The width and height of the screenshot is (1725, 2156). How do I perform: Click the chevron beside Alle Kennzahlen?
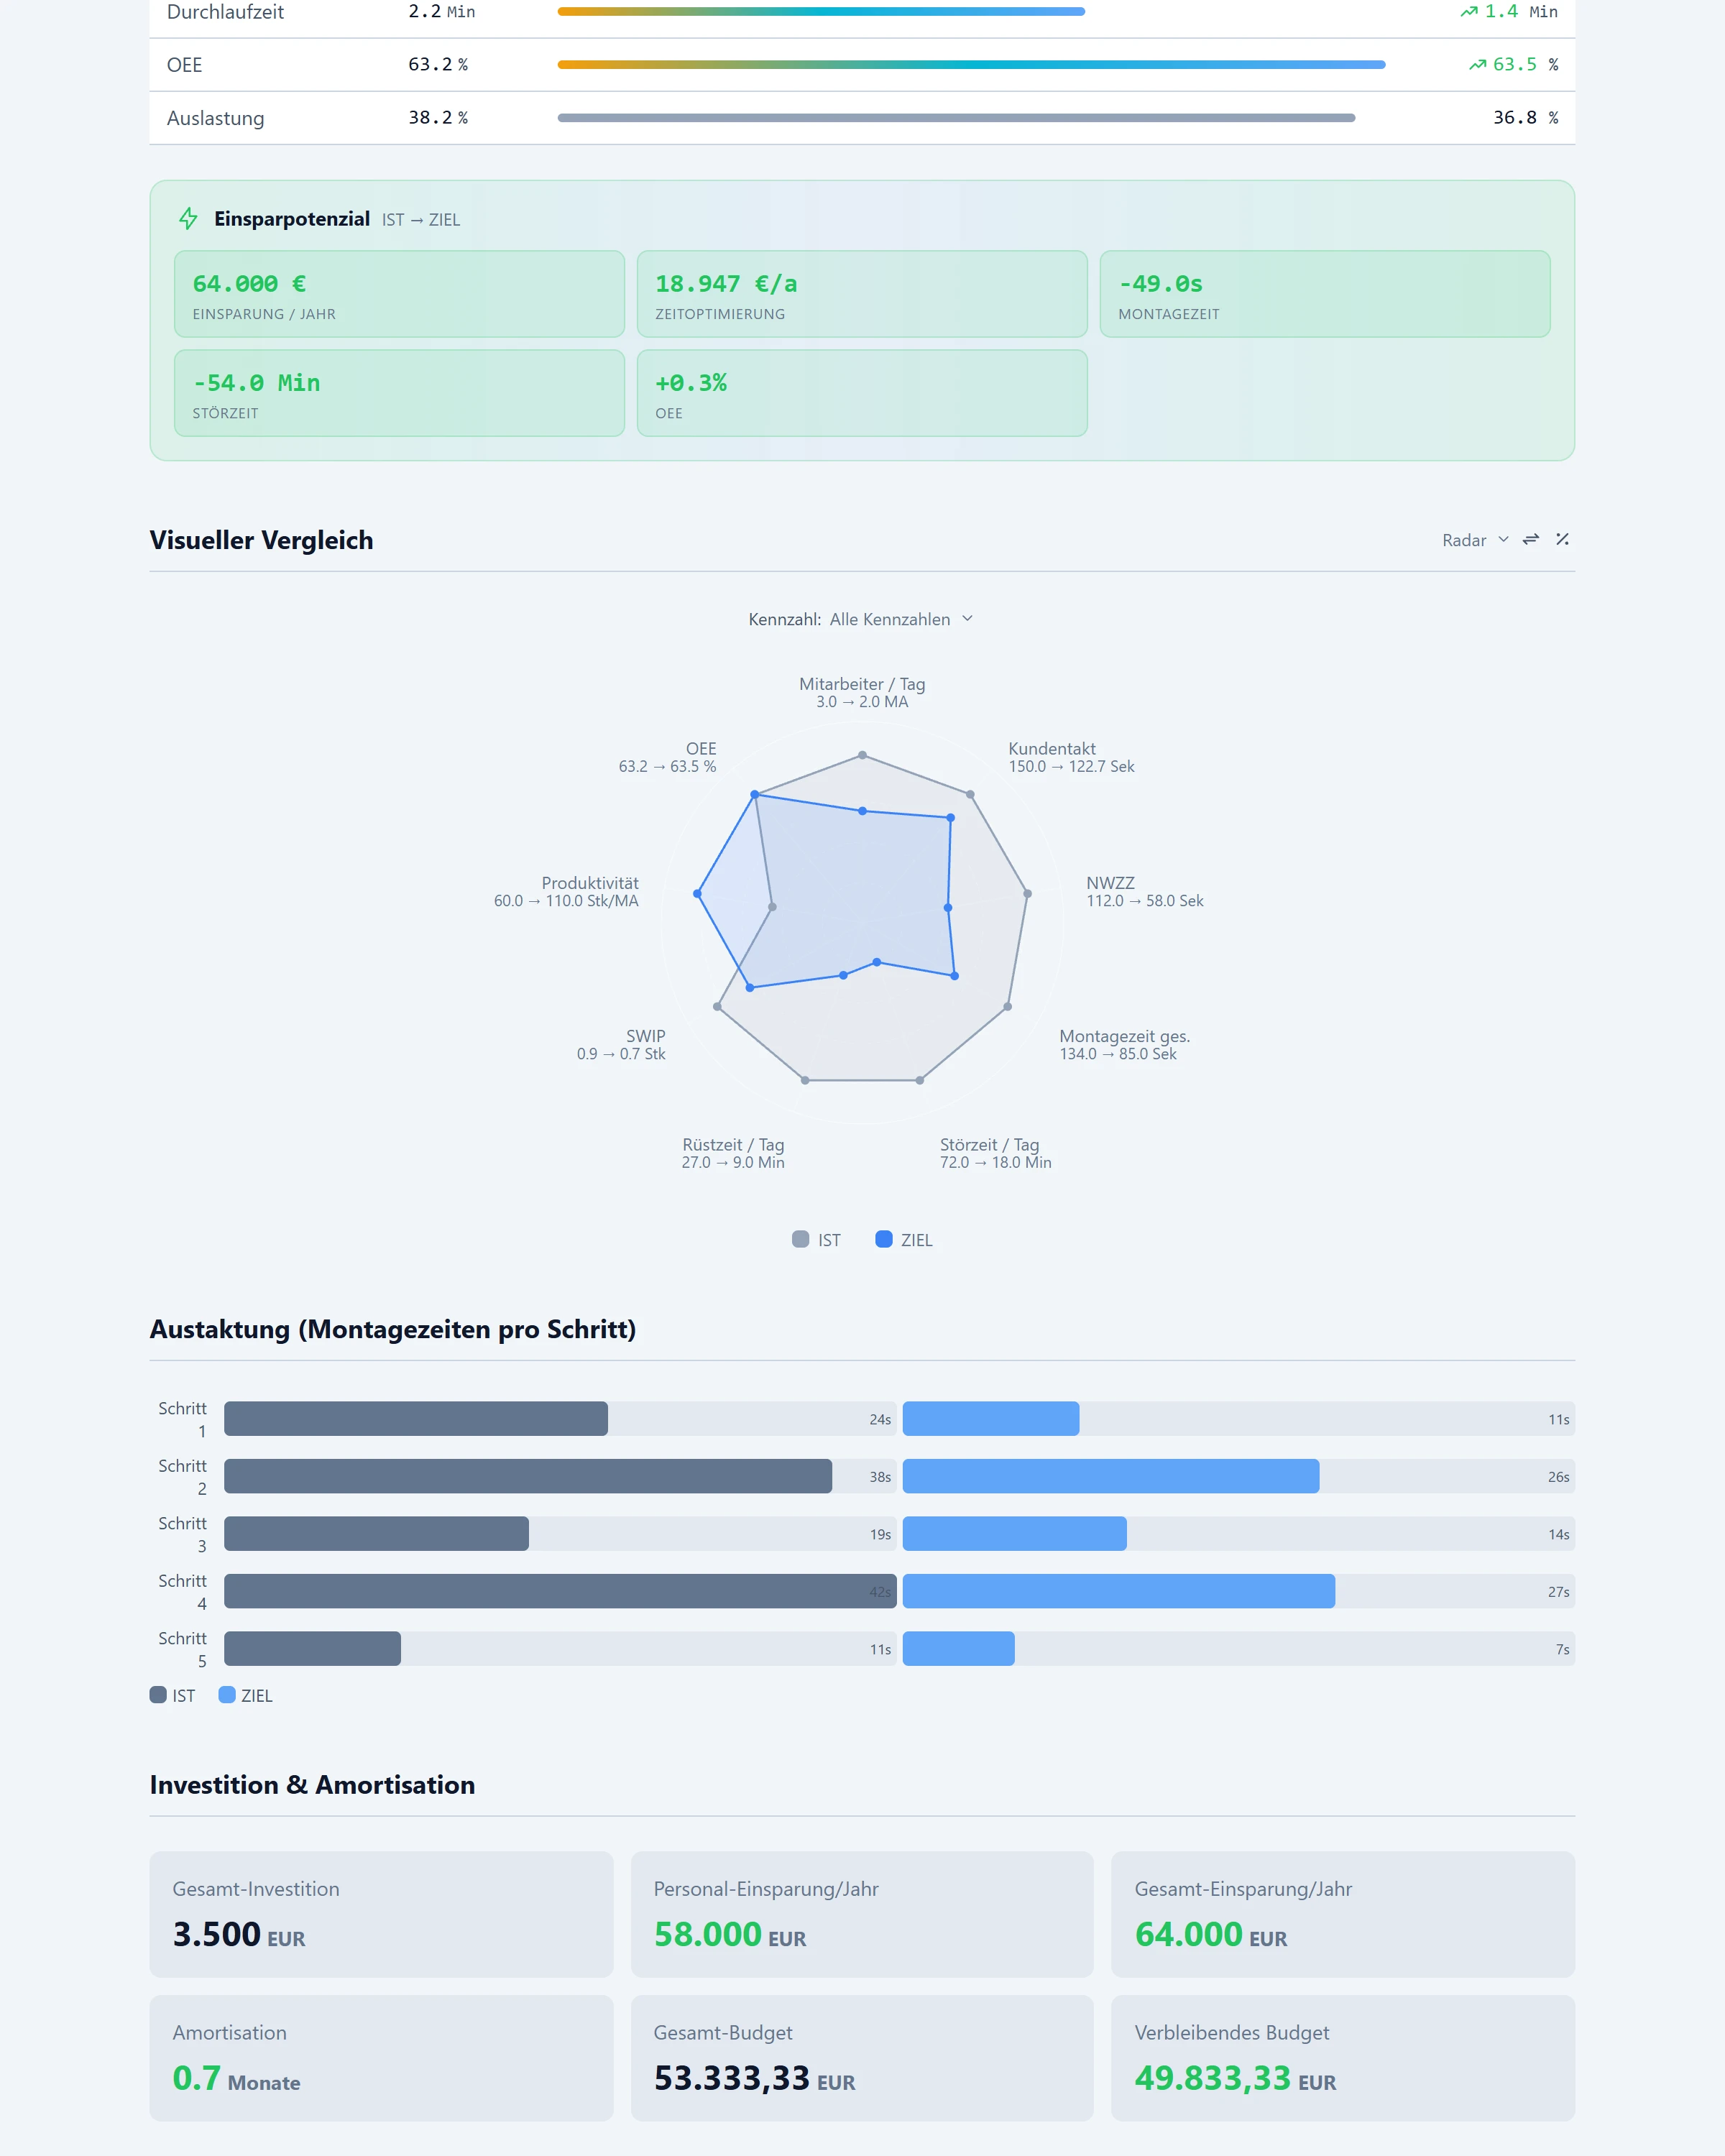pos(967,619)
